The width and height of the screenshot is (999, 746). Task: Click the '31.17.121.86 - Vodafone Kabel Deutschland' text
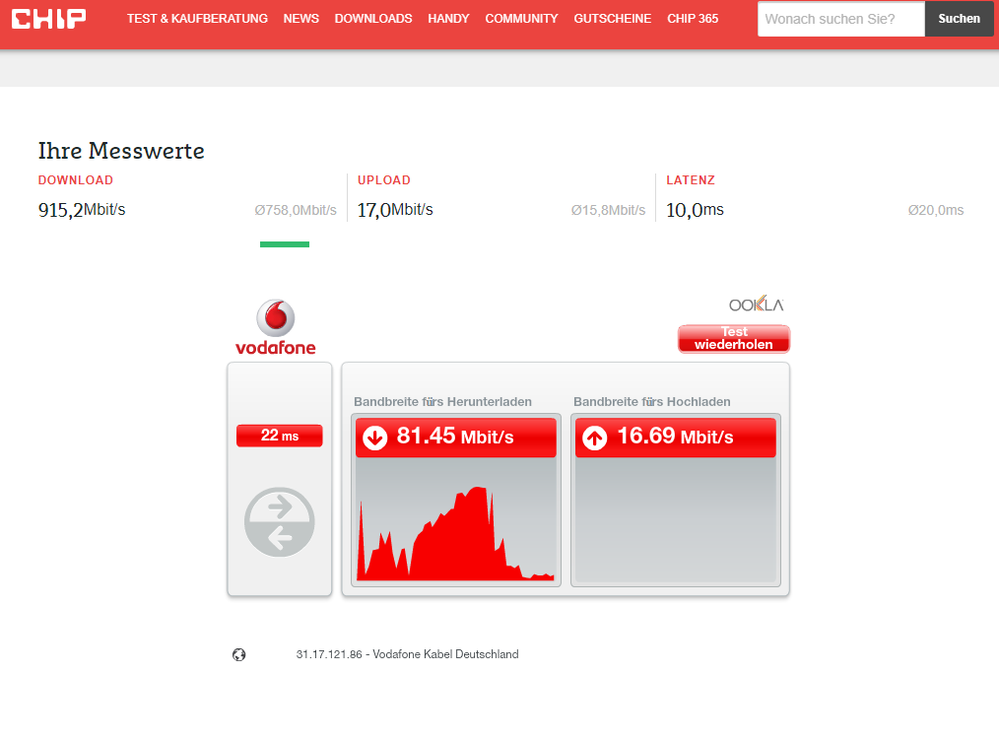coord(407,654)
